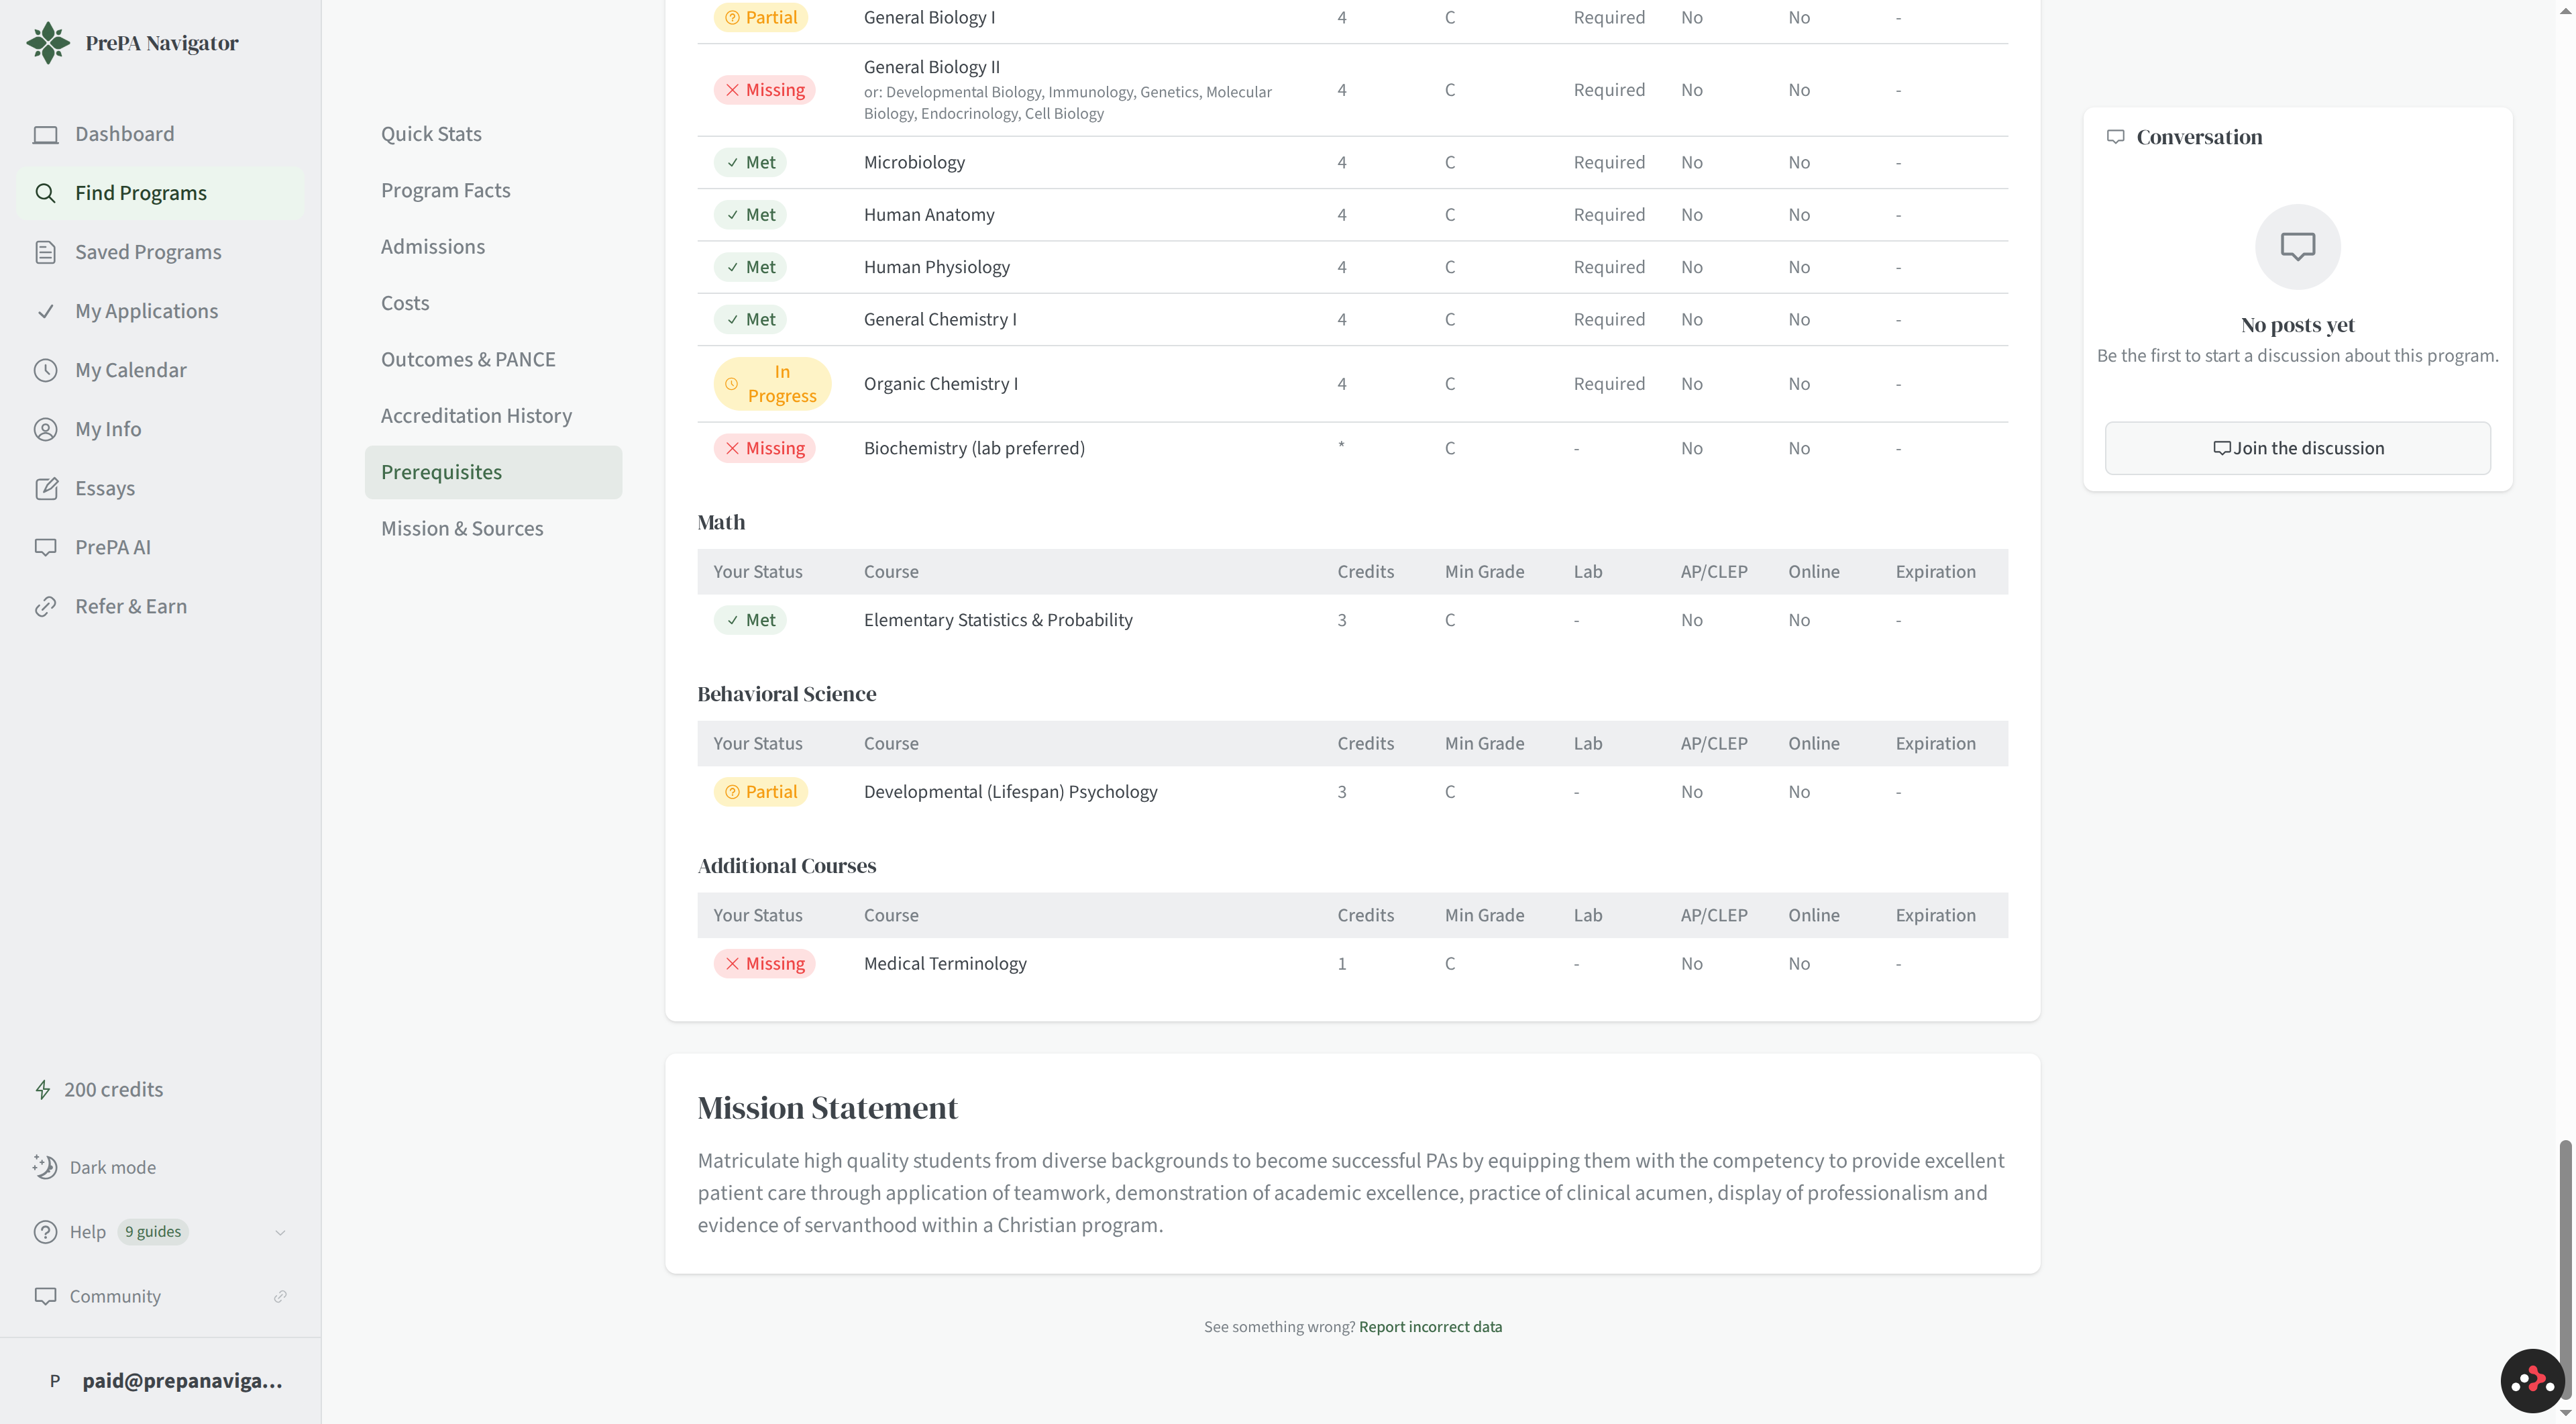The height and width of the screenshot is (1424, 2576).
Task: Click the PrePA AI chat icon
Action: click(x=45, y=547)
